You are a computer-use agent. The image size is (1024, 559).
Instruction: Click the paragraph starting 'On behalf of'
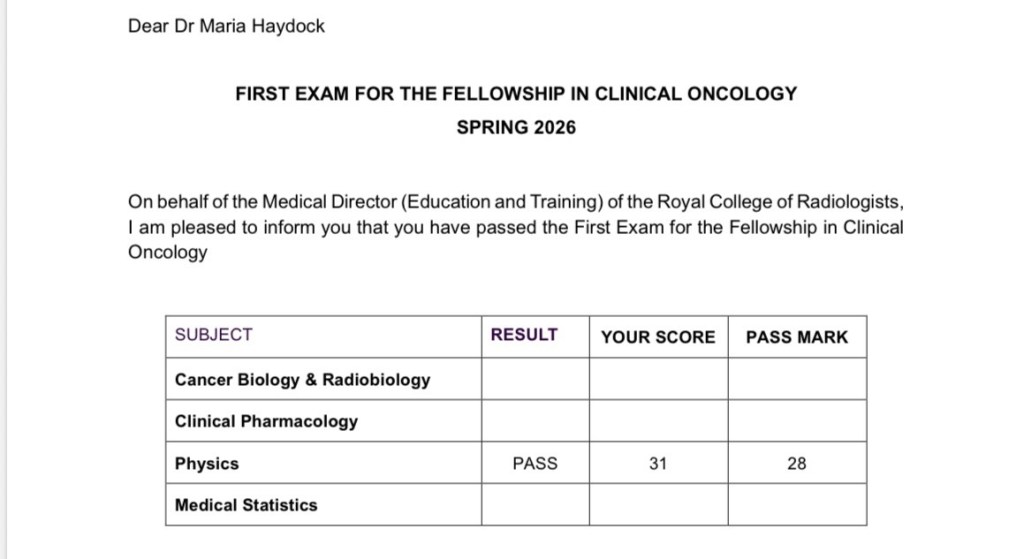point(515,227)
